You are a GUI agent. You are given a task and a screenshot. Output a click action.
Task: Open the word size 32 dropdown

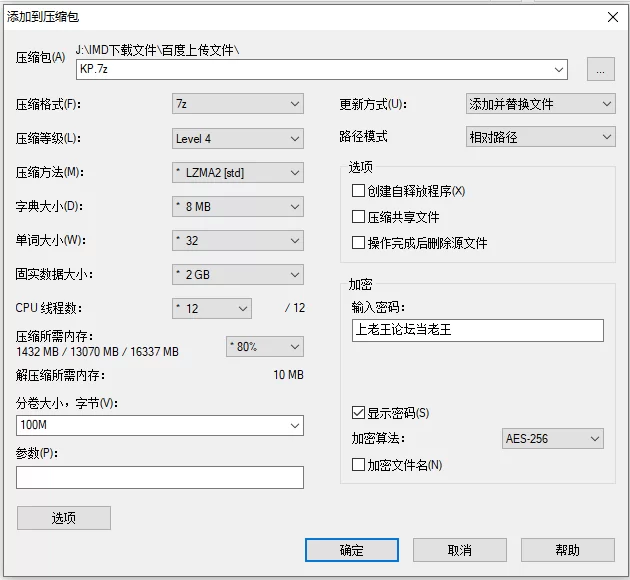tap(237, 241)
